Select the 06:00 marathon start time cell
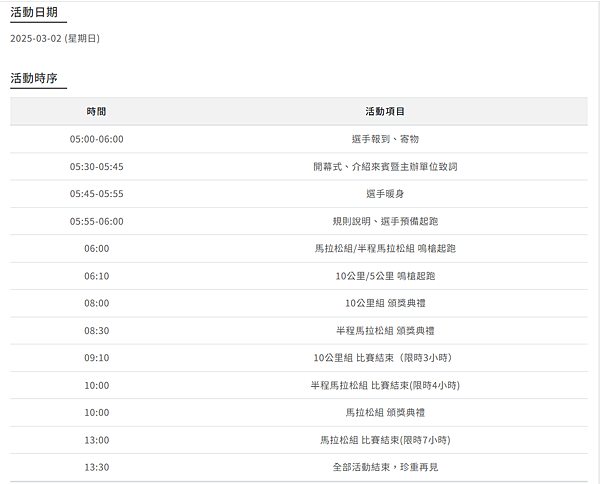The height and width of the screenshot is (484, 600). pyautogui.click(x=96, y=248)
